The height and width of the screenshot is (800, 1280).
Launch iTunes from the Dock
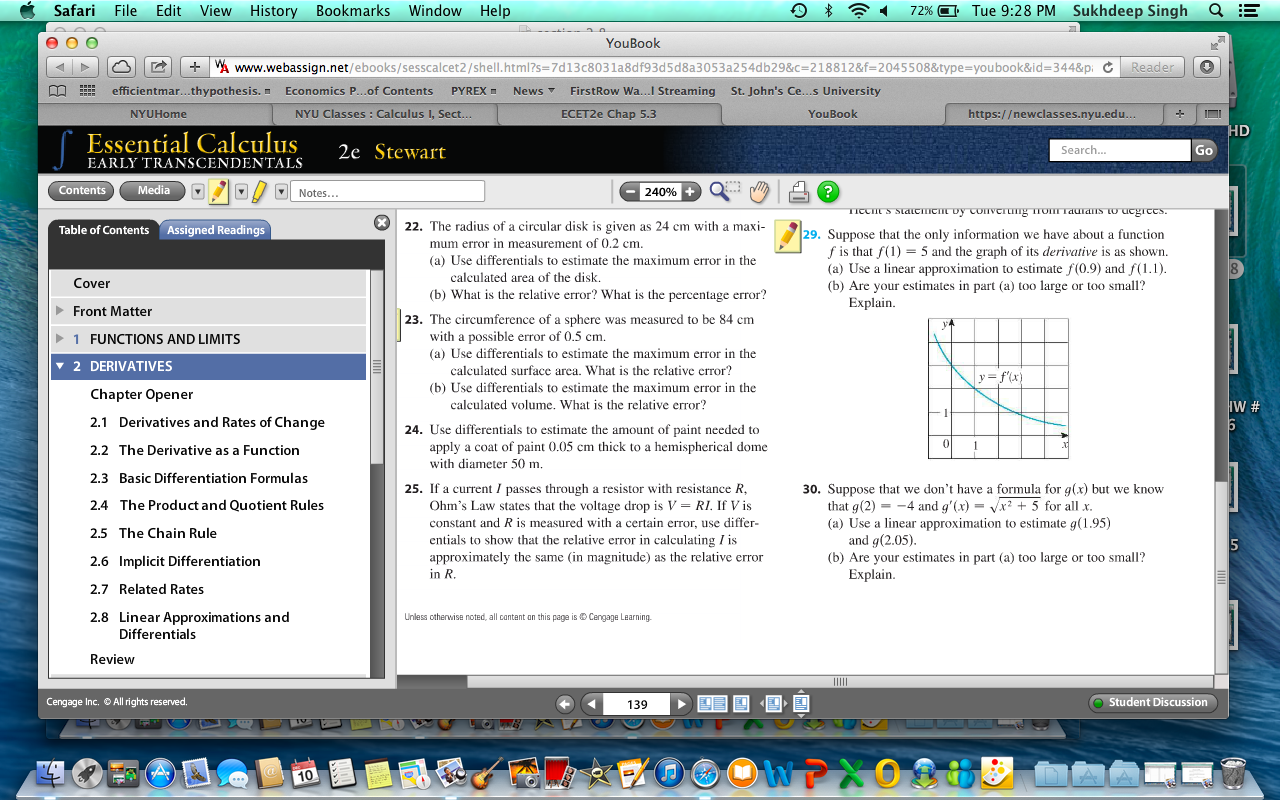[x=669, y=773]
